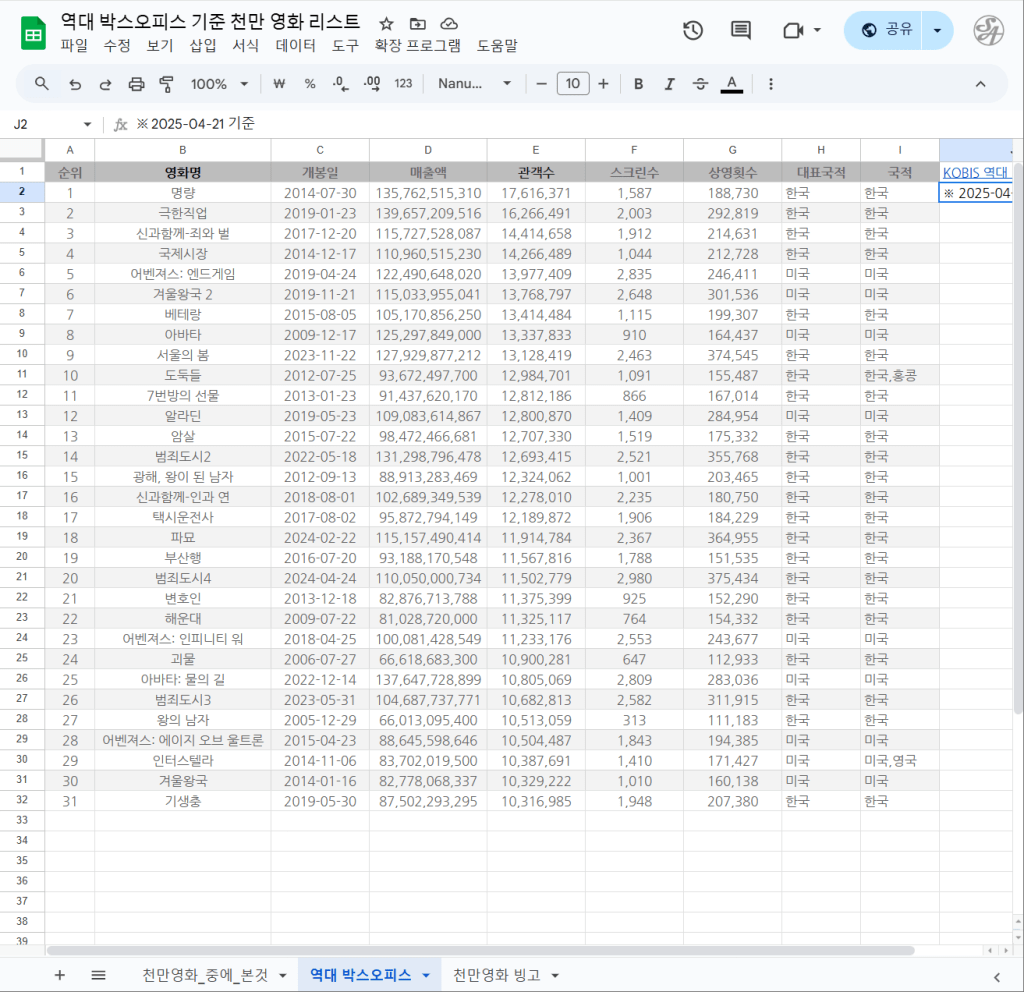Click the print icon
The width and height of the screenshot is (1024, 992).
(137, 84)
